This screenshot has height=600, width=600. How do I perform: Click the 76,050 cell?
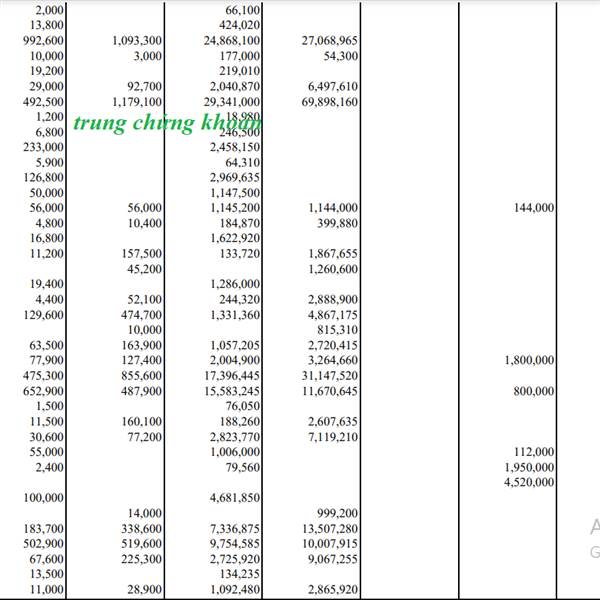243,406
